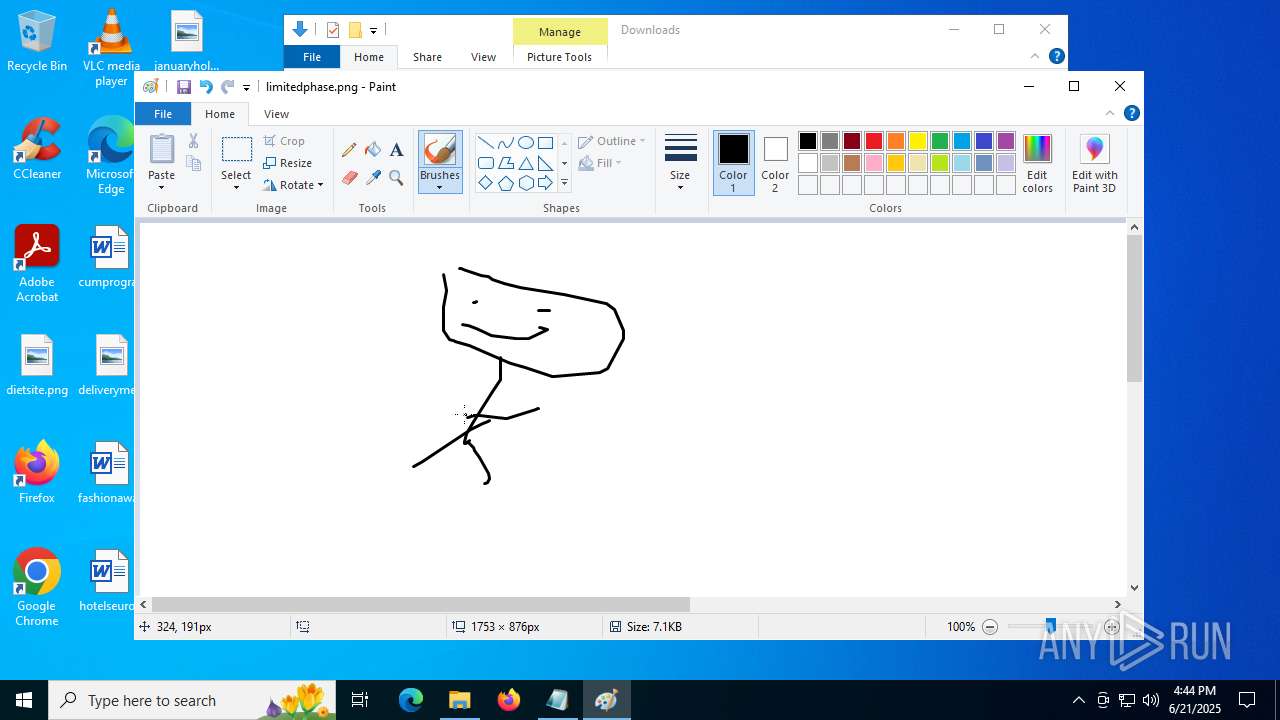This screenshot has height=720, width=1280.
Task: Open Paint Help question mark icon
Action: tap(1132, 113)
